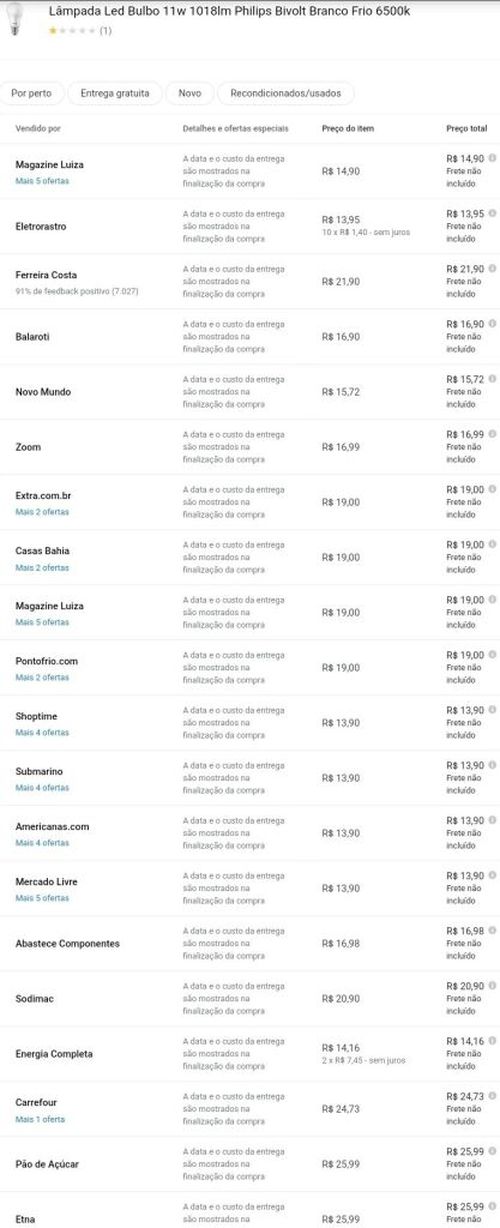500x1228 pixels.
Task: Toggle the Novo condition filter
Action: point(190,93)
